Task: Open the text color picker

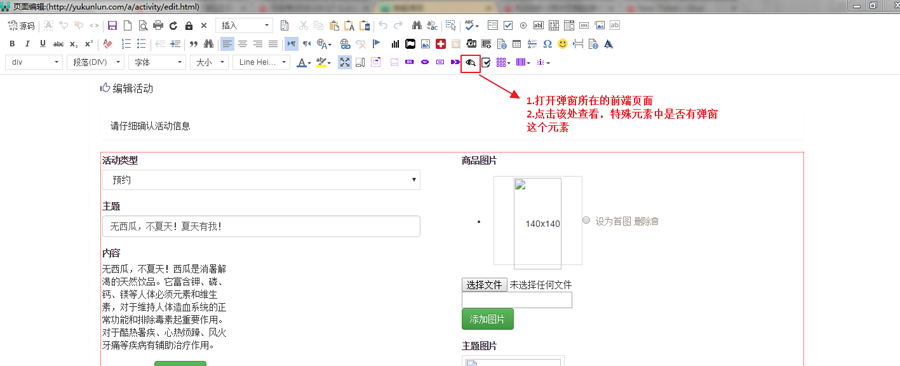Action: [x=304, y=63]
